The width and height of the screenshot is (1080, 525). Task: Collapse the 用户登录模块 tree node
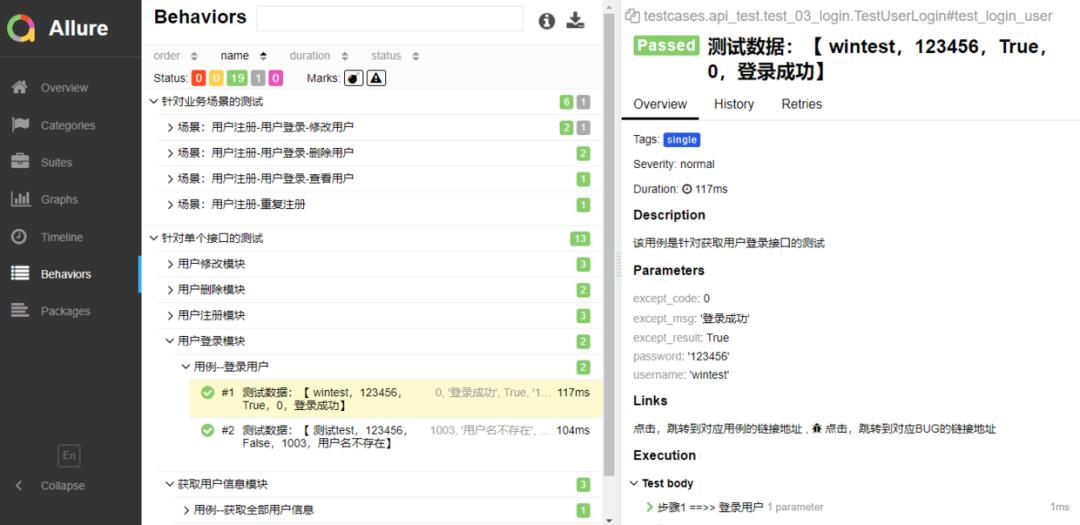coord(170,341)
